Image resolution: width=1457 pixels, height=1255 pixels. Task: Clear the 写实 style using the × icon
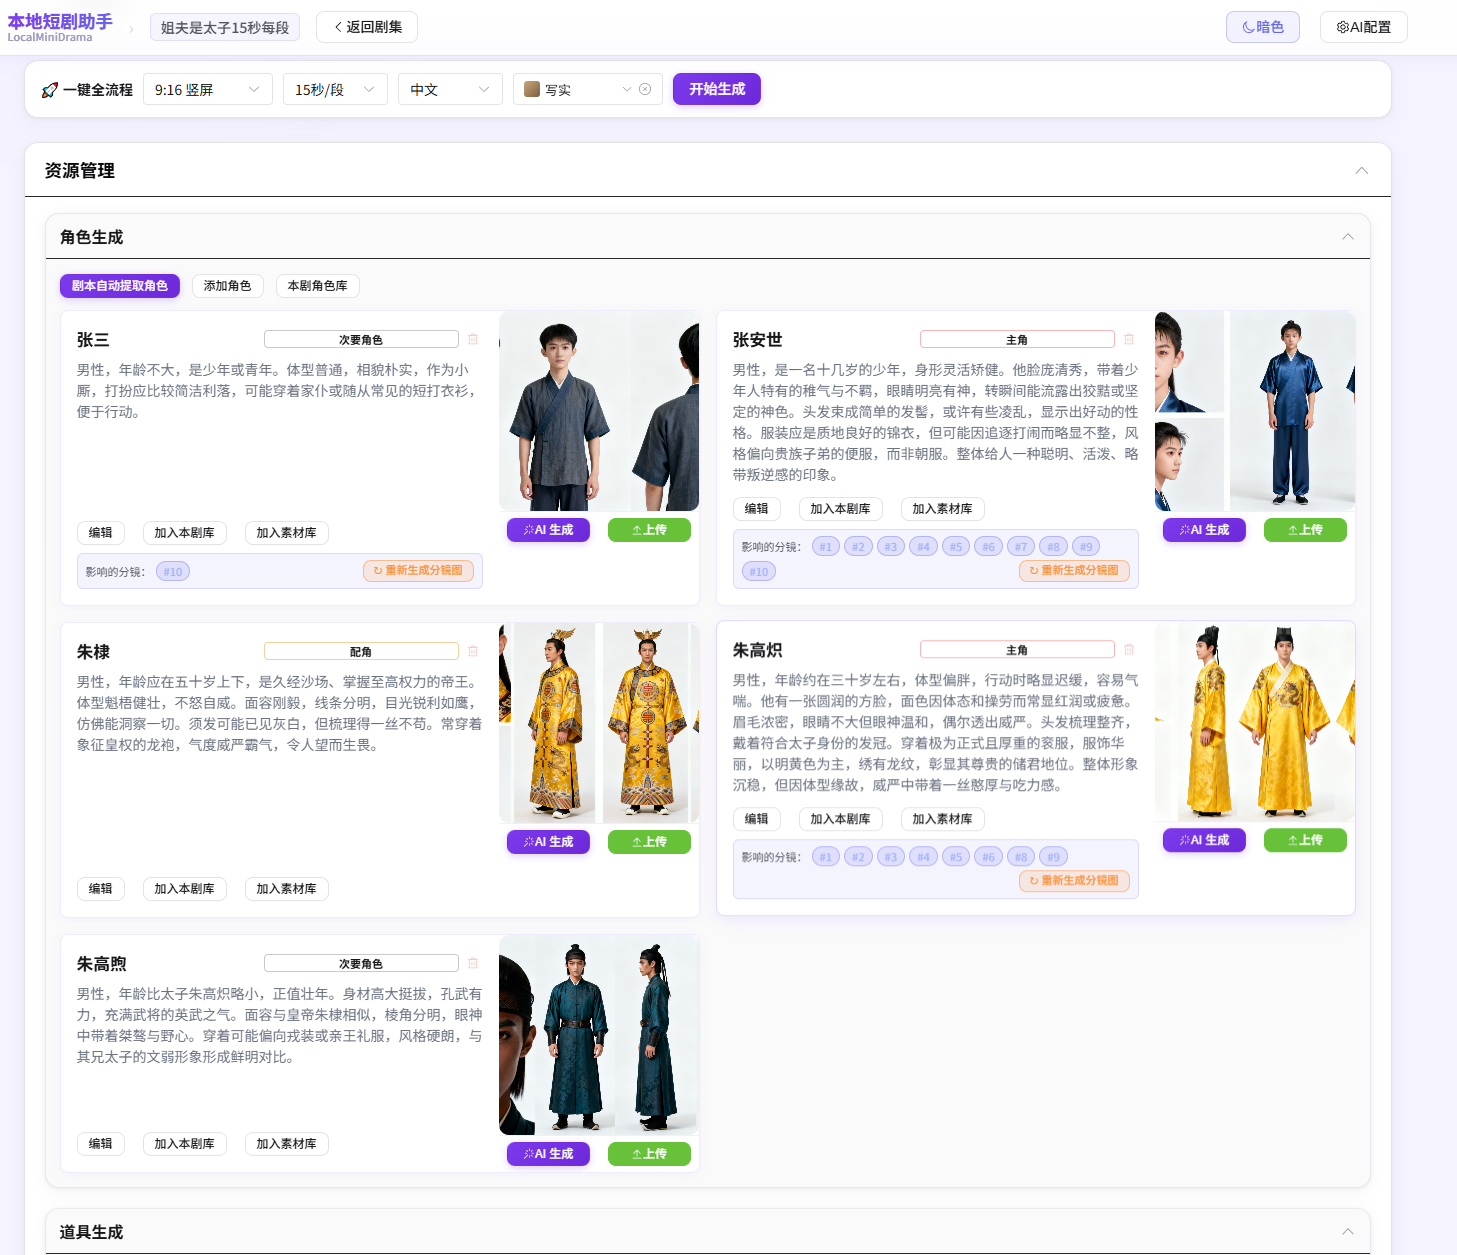646,89
